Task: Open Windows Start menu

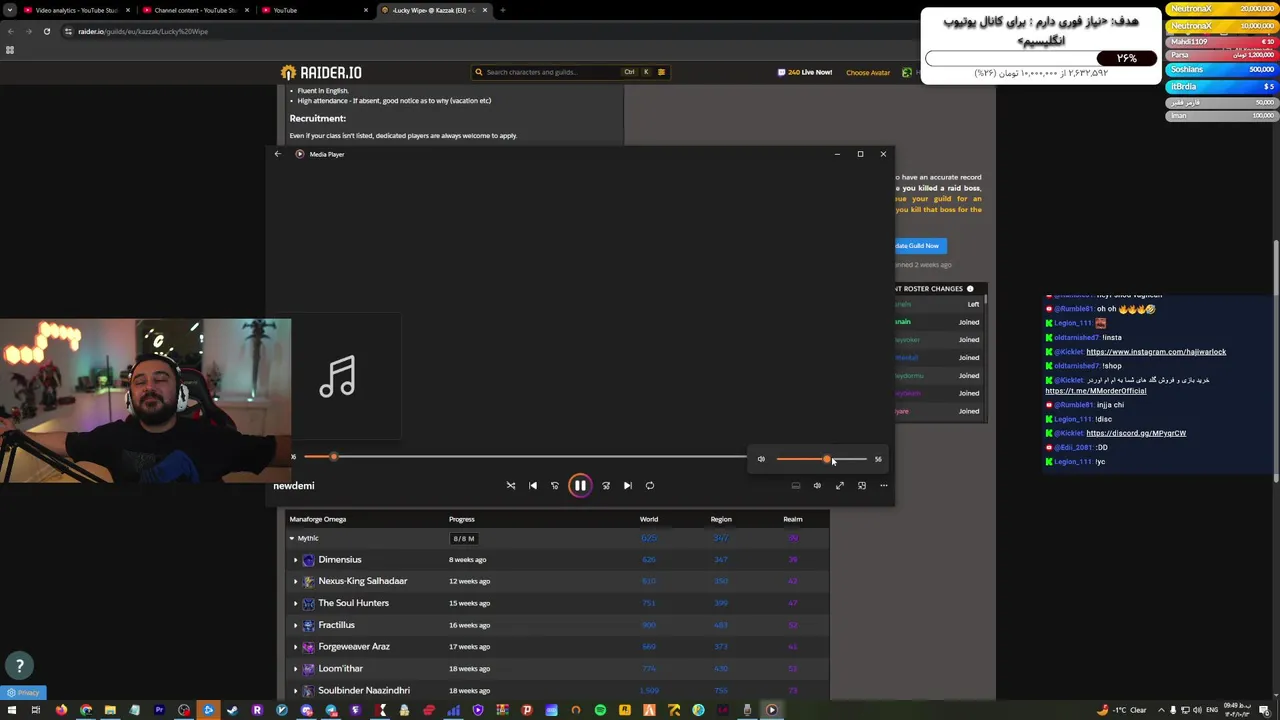Action: [x=11, y=710]
